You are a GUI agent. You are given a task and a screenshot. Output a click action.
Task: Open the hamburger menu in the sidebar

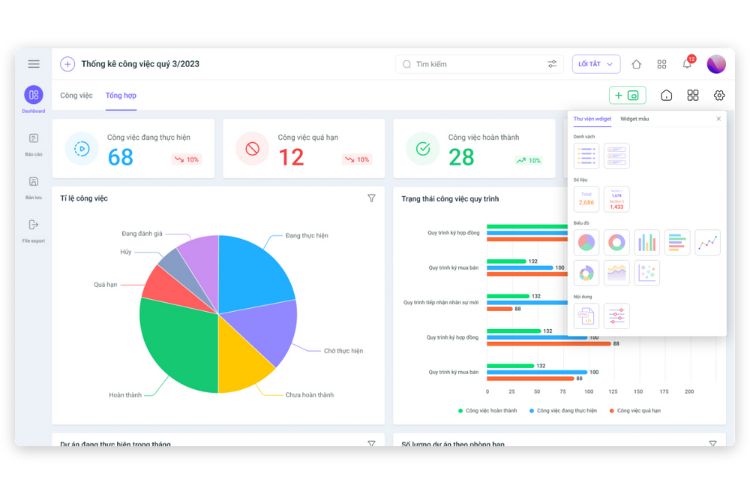(x=33, y=64)
